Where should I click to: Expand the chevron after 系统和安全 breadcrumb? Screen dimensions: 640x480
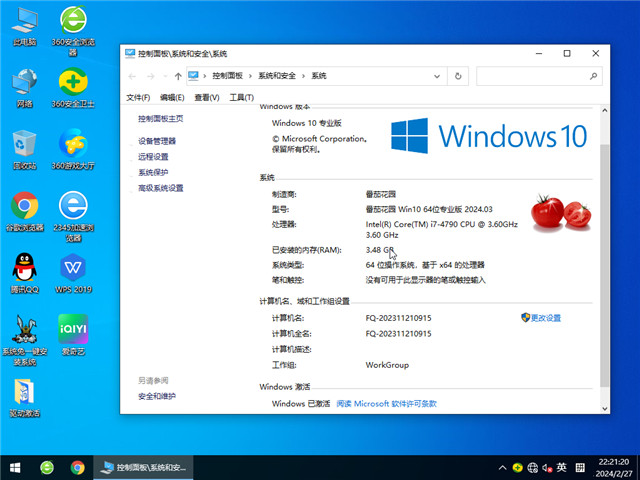point(303,76)
